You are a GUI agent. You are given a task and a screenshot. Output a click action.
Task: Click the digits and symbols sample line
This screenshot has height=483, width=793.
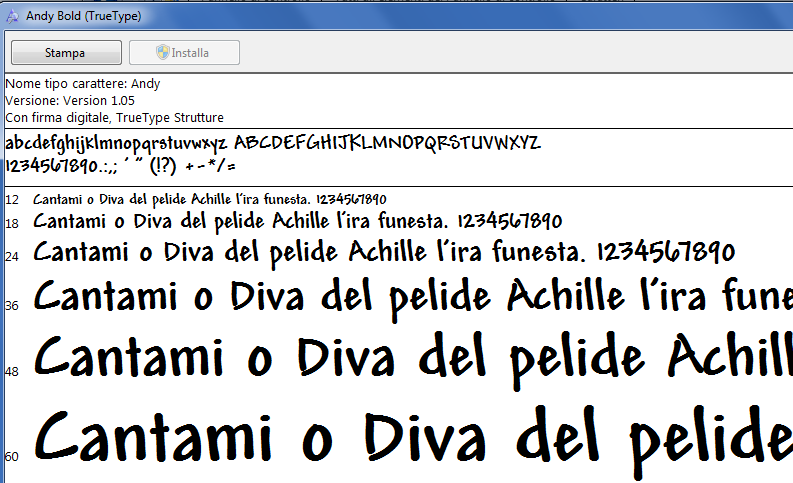tap(120, 166)
